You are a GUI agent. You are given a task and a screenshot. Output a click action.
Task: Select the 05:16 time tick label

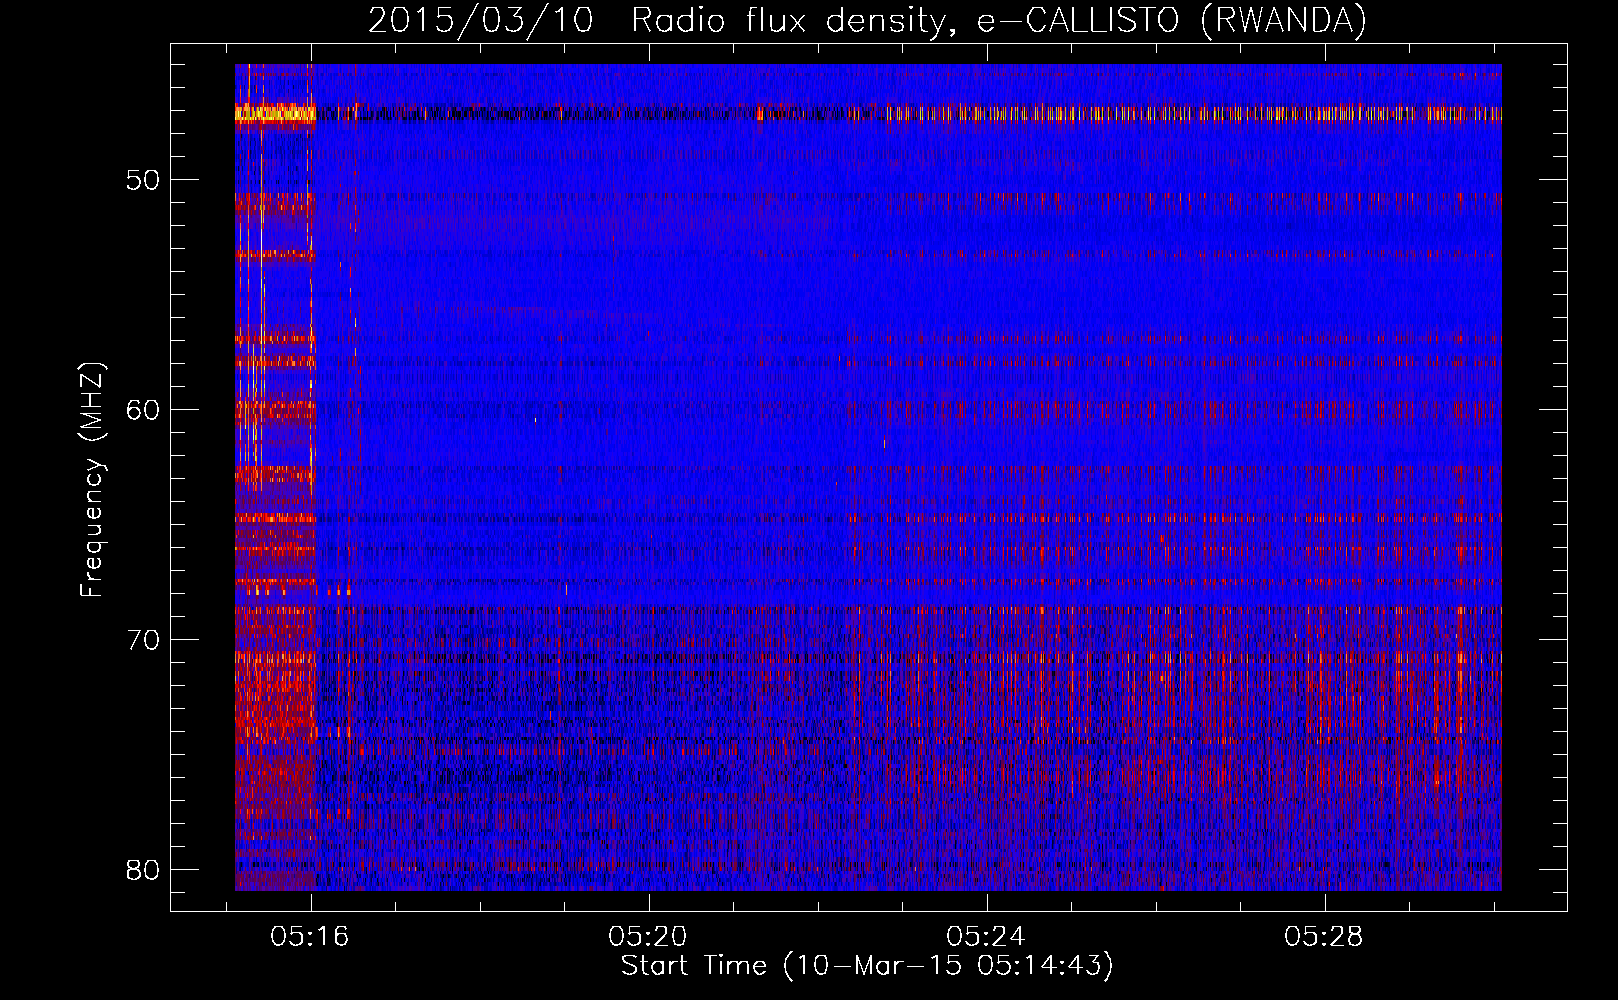(x=309, y=937)
